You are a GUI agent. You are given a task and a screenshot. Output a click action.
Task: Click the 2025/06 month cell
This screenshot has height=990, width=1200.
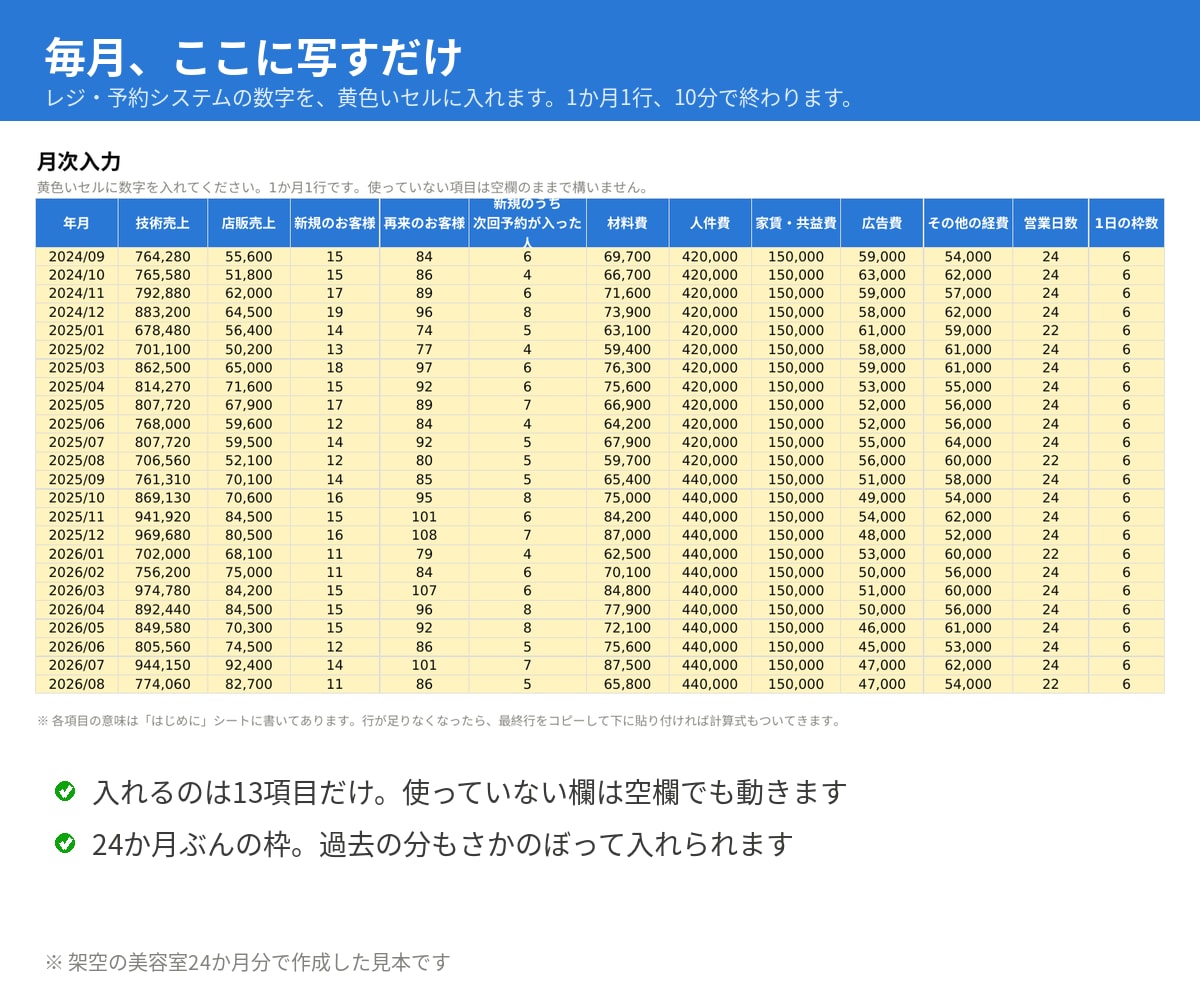pyautogui.click(x=77, y=424)
